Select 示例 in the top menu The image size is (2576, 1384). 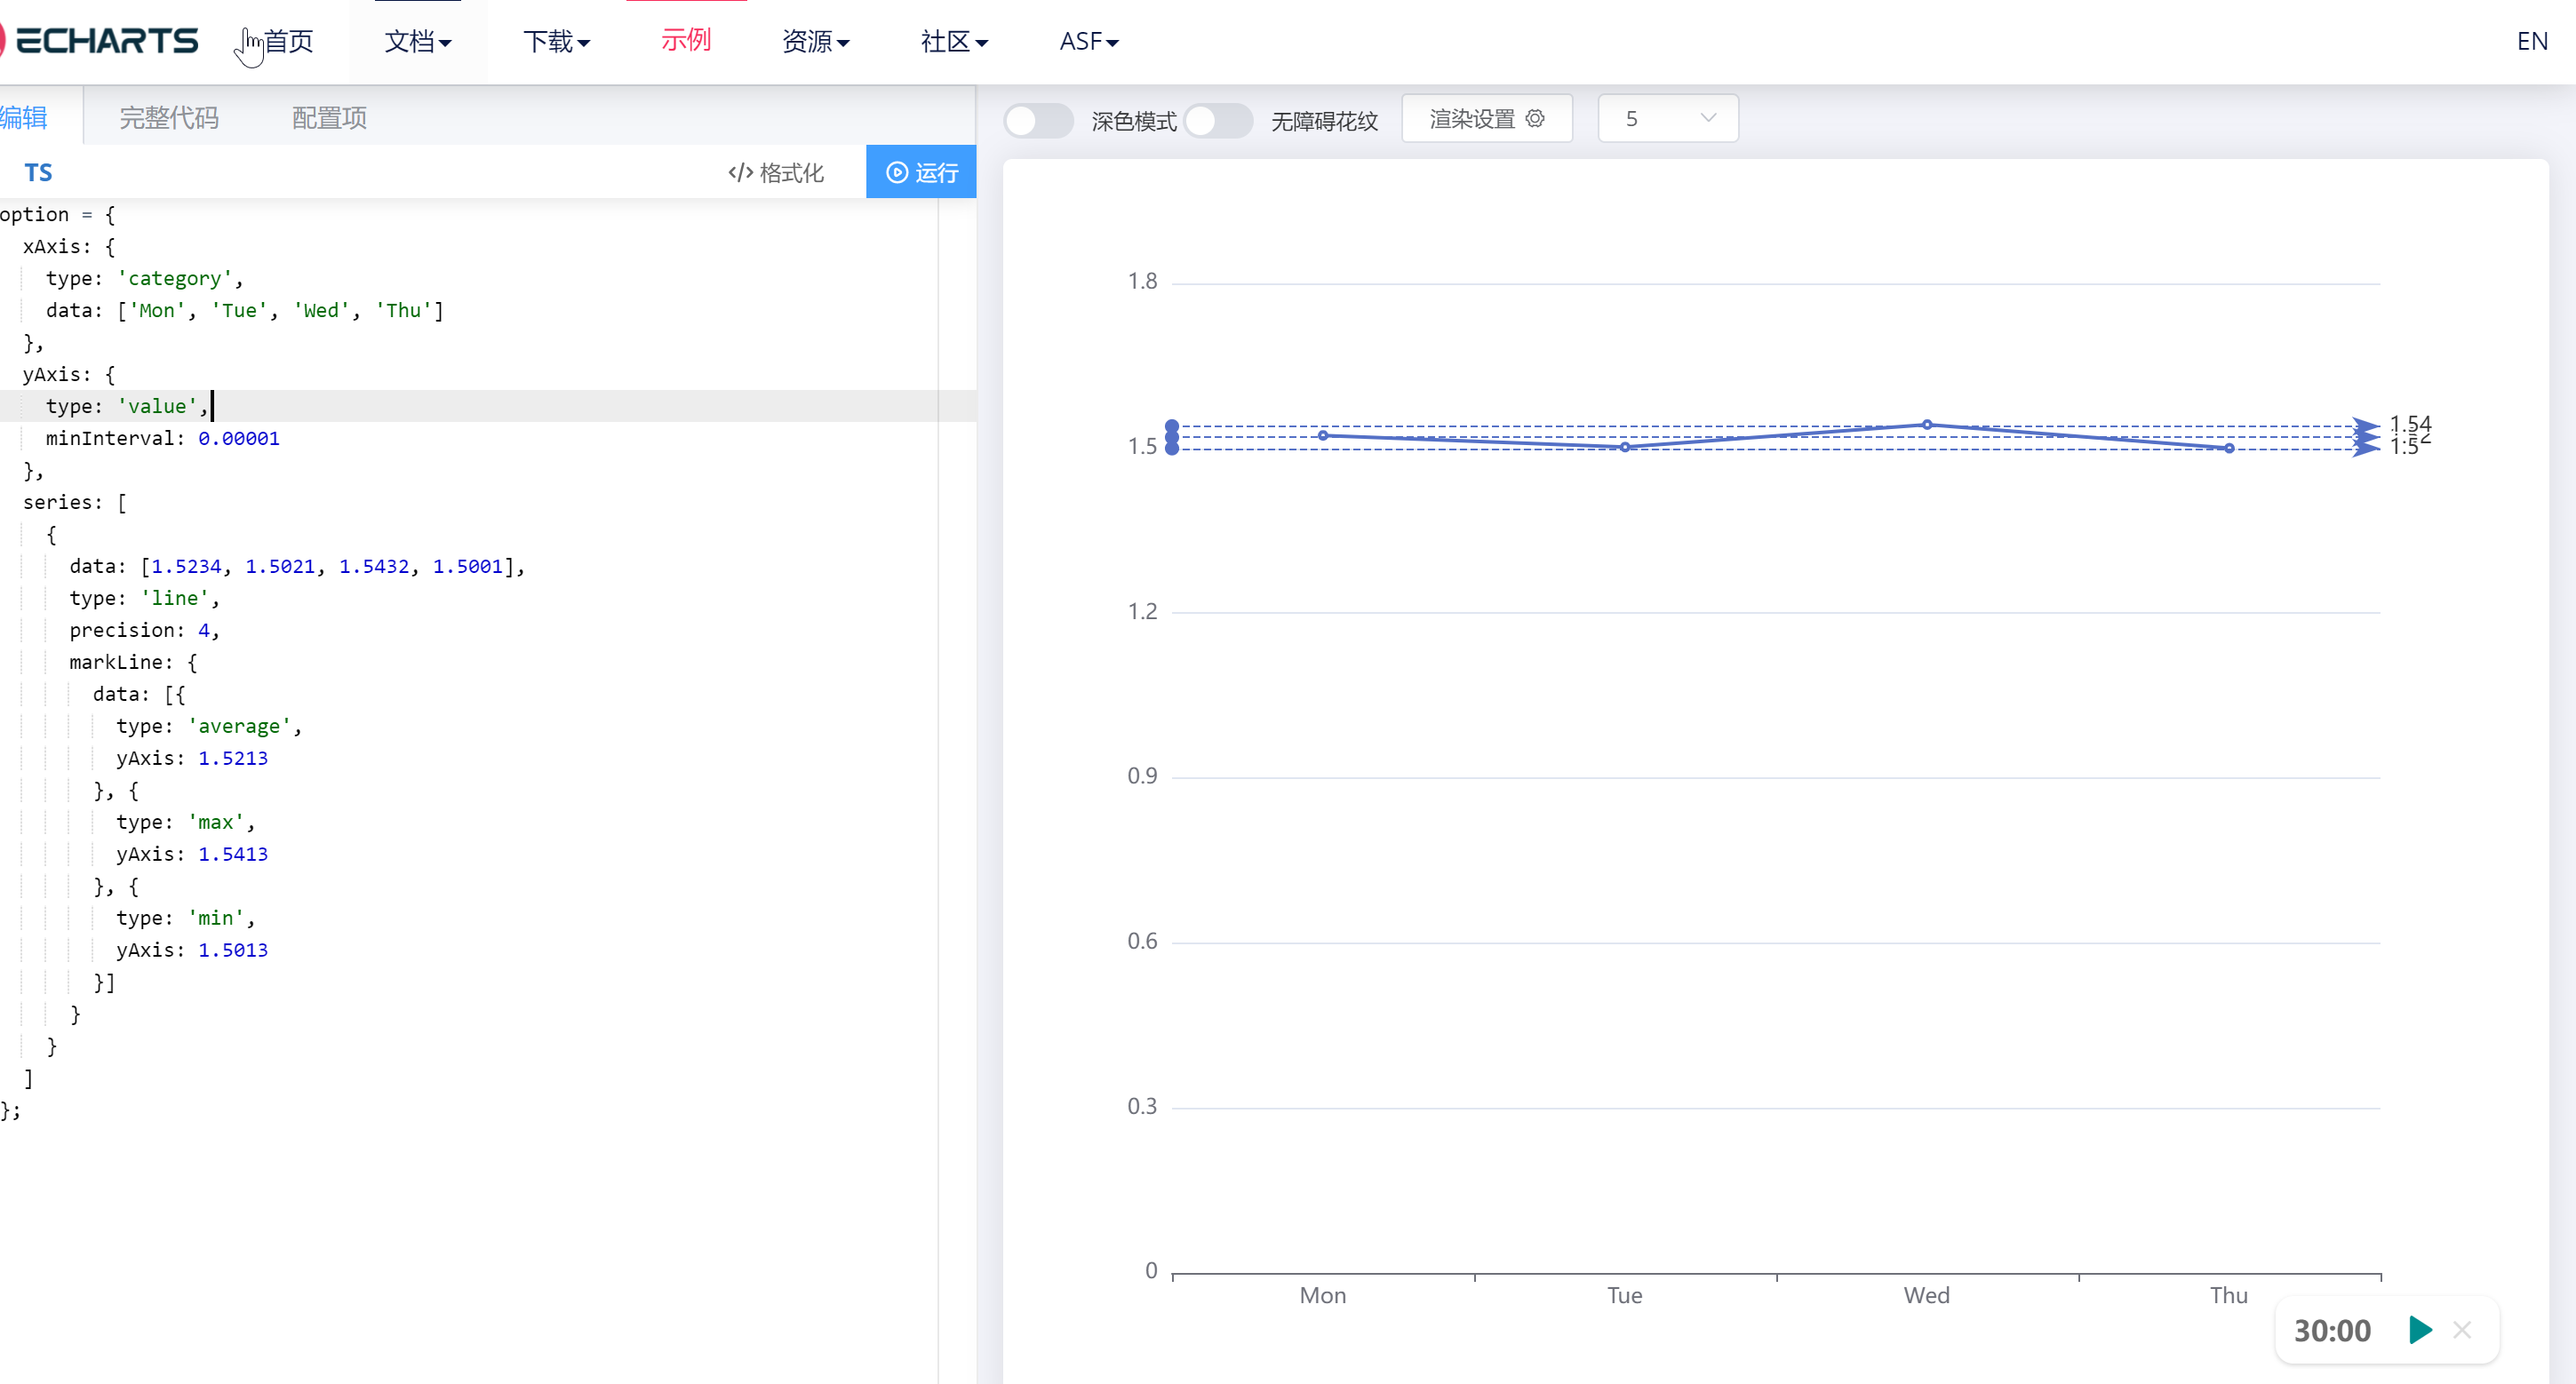pos(686,40)
